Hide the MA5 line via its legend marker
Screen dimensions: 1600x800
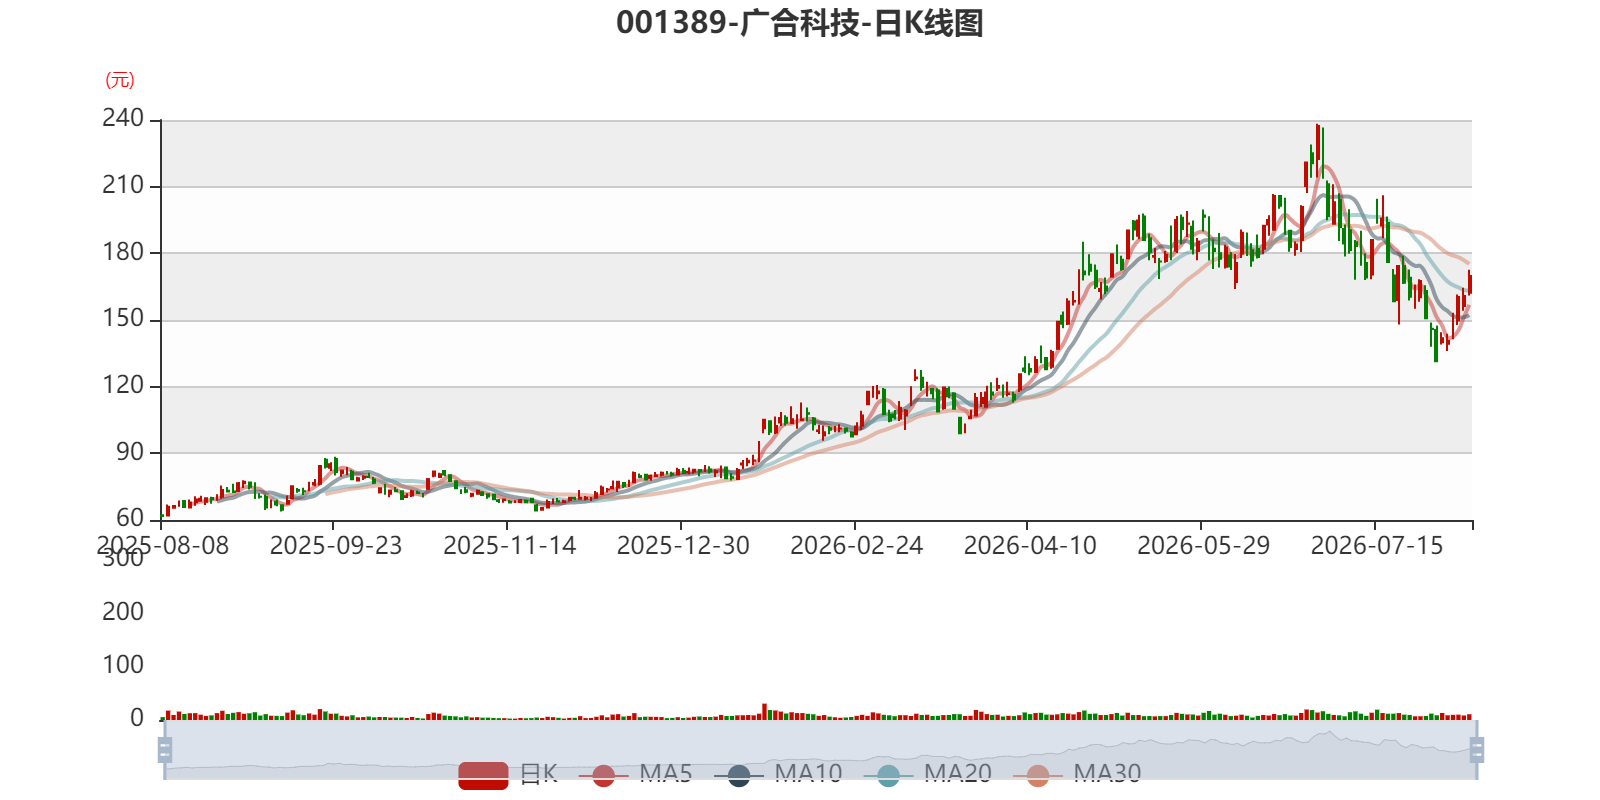coord(603,775)
